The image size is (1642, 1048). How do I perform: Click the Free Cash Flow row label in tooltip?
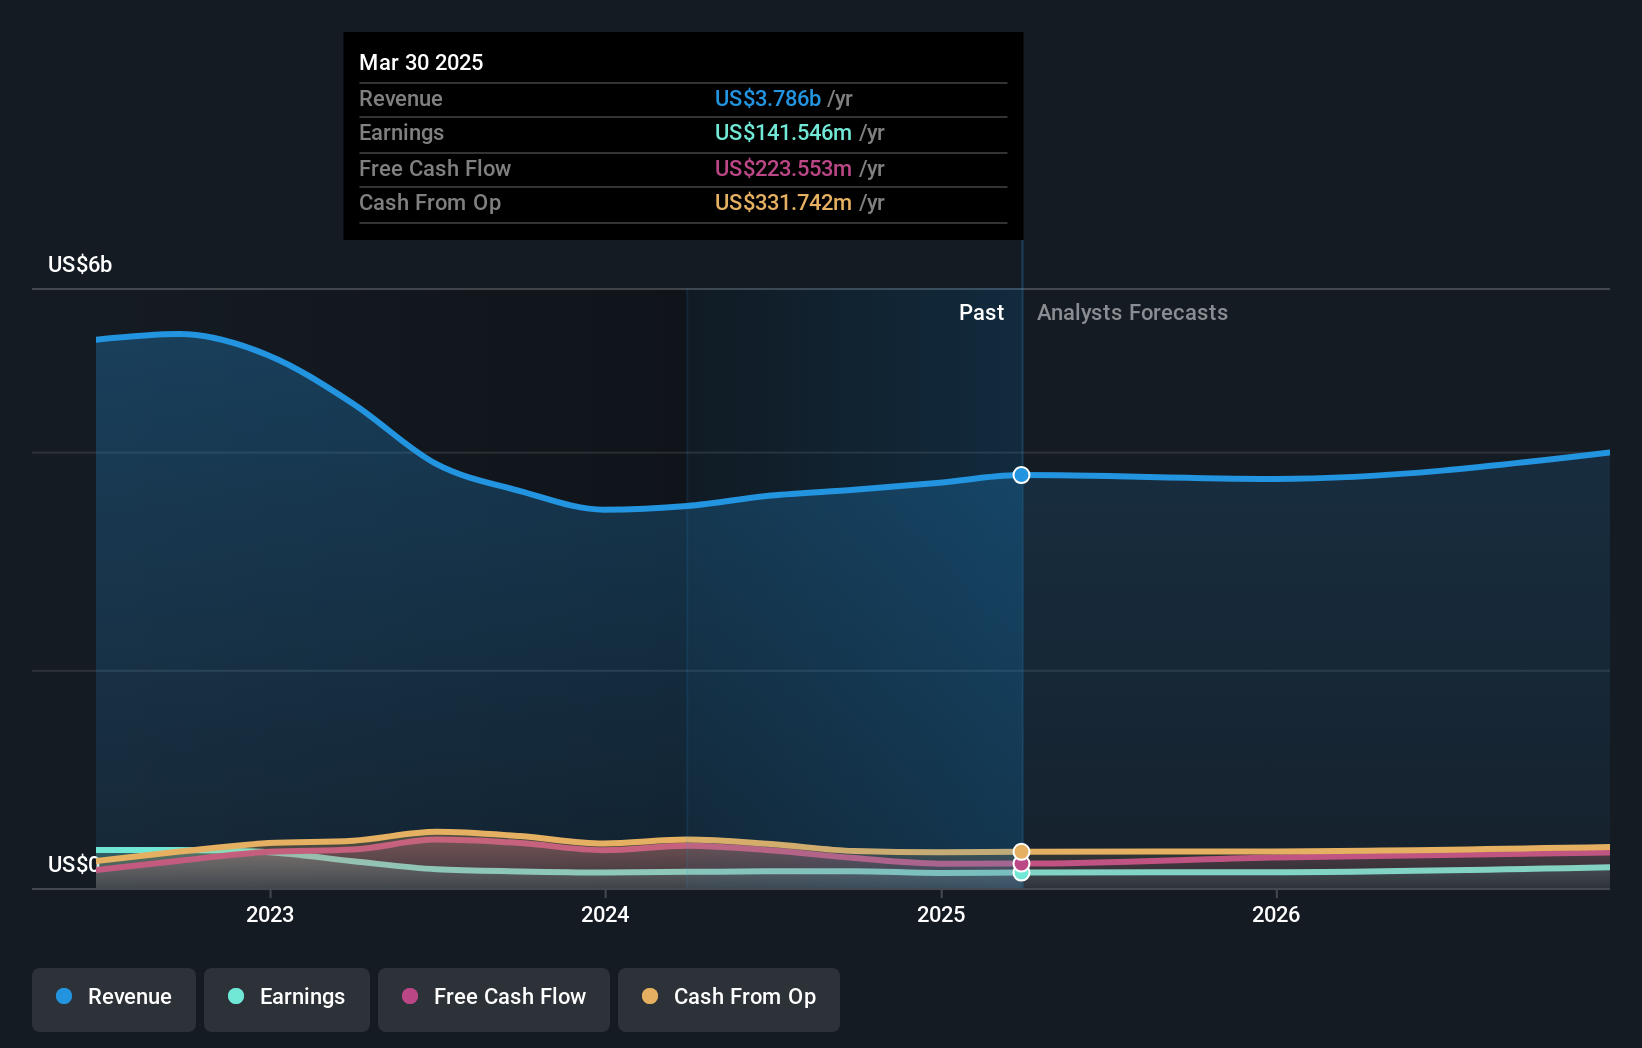click(x=435, y=169)
